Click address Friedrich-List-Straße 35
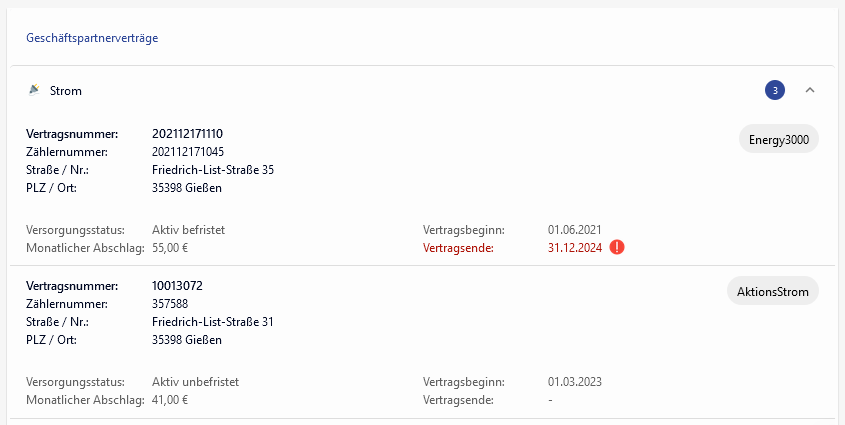 coord(213,170)
